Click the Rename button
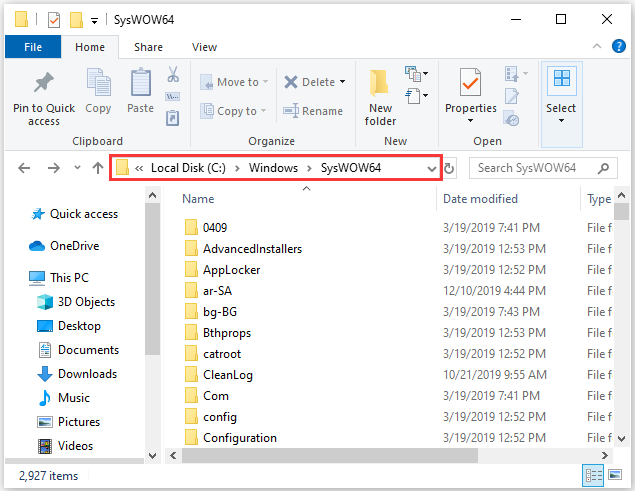 point(313,111)
